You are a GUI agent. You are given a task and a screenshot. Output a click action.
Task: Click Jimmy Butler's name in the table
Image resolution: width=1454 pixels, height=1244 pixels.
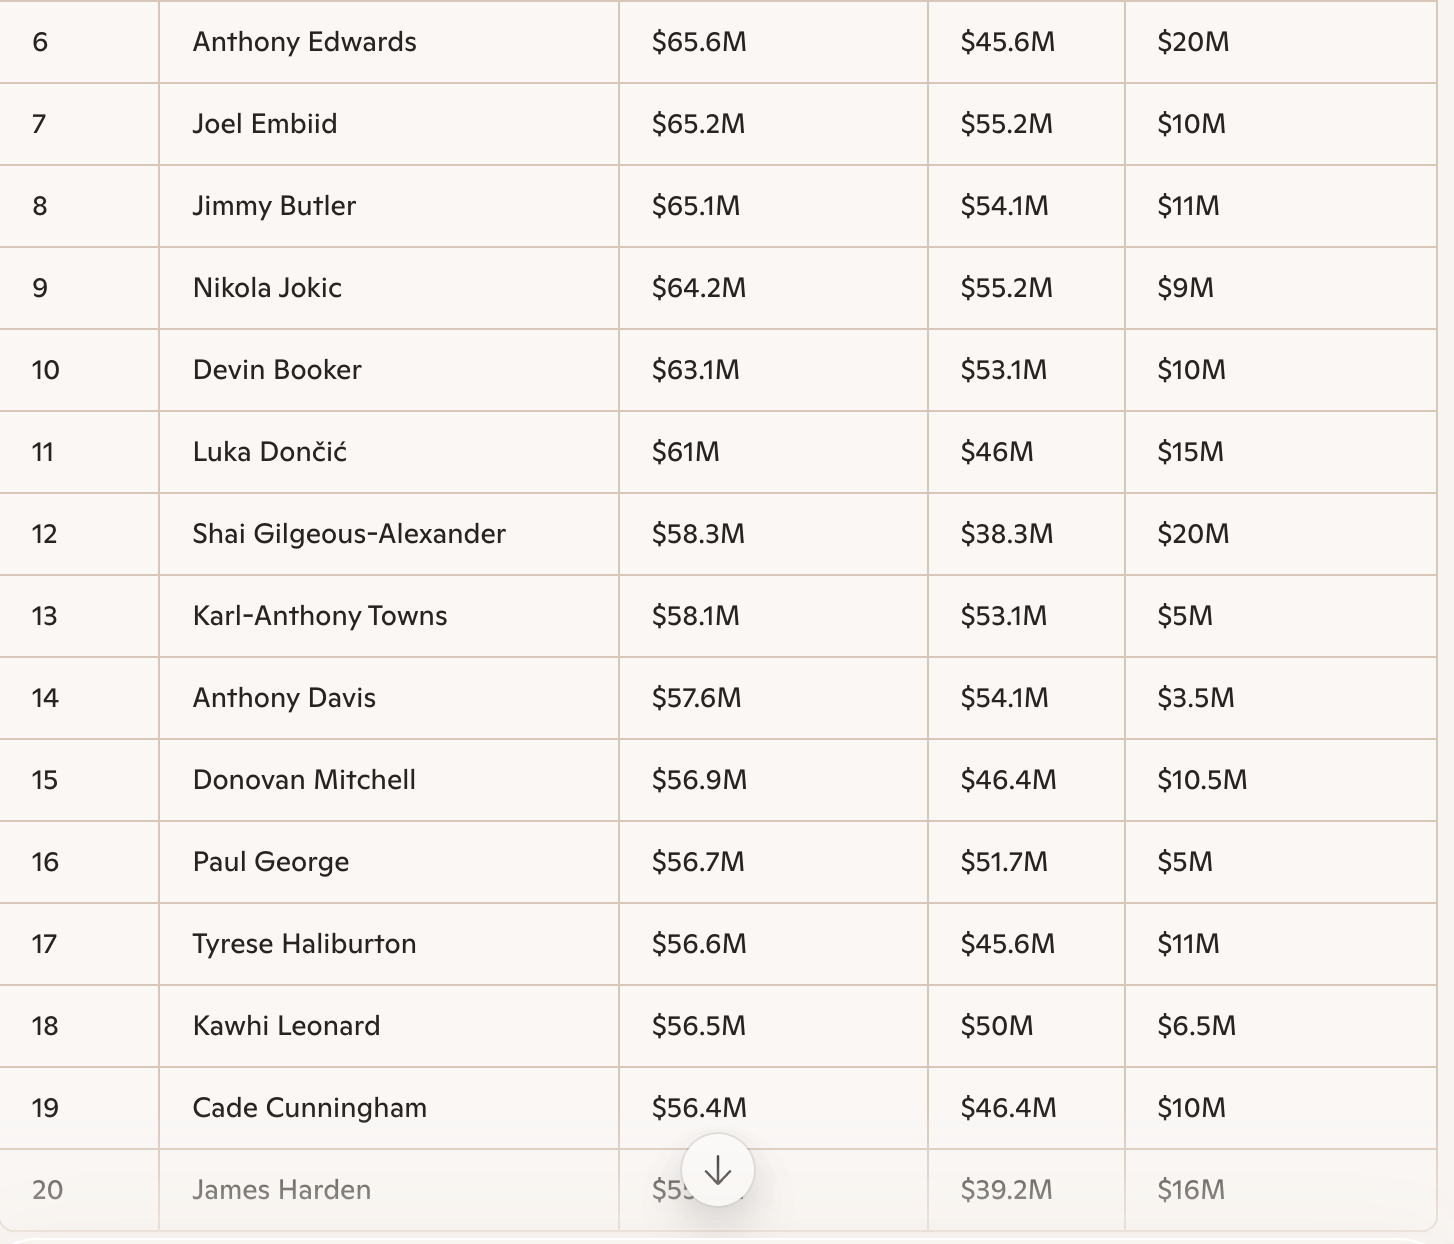pos(274,206)
